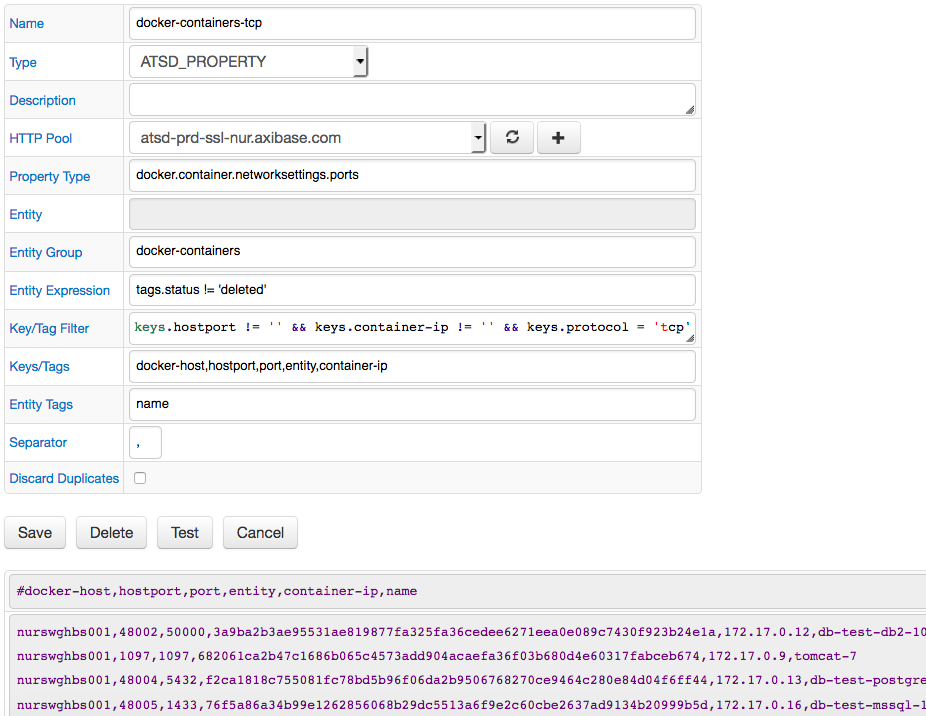Click the Name label link

27,24
